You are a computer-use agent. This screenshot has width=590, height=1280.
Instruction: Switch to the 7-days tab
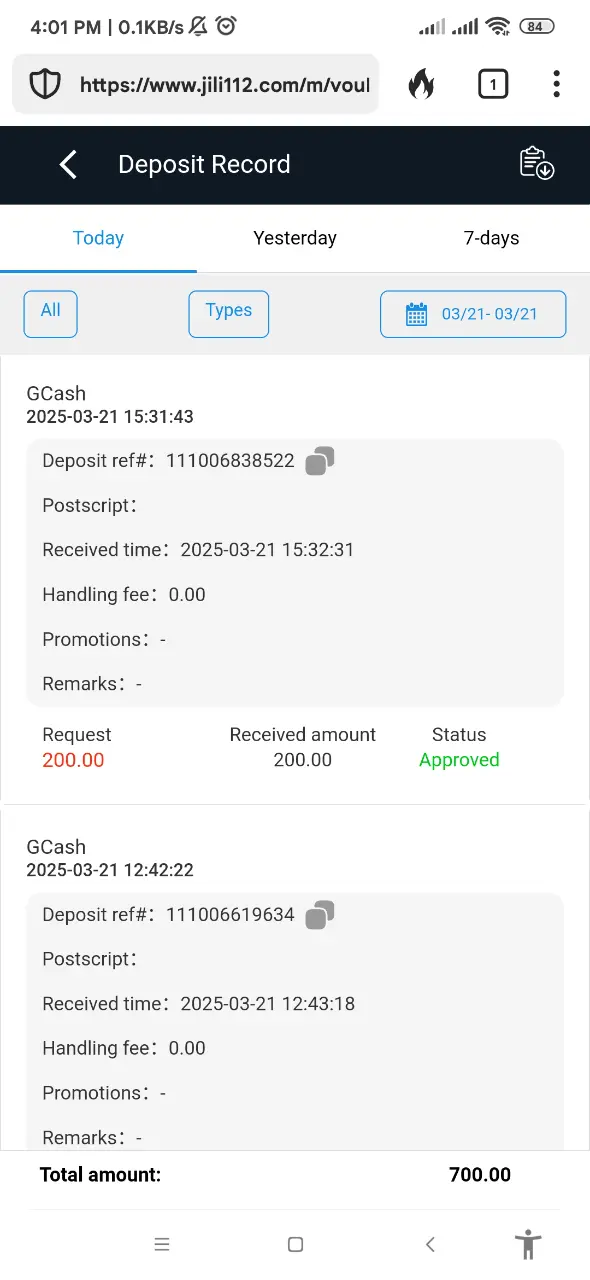pos(492,238)
